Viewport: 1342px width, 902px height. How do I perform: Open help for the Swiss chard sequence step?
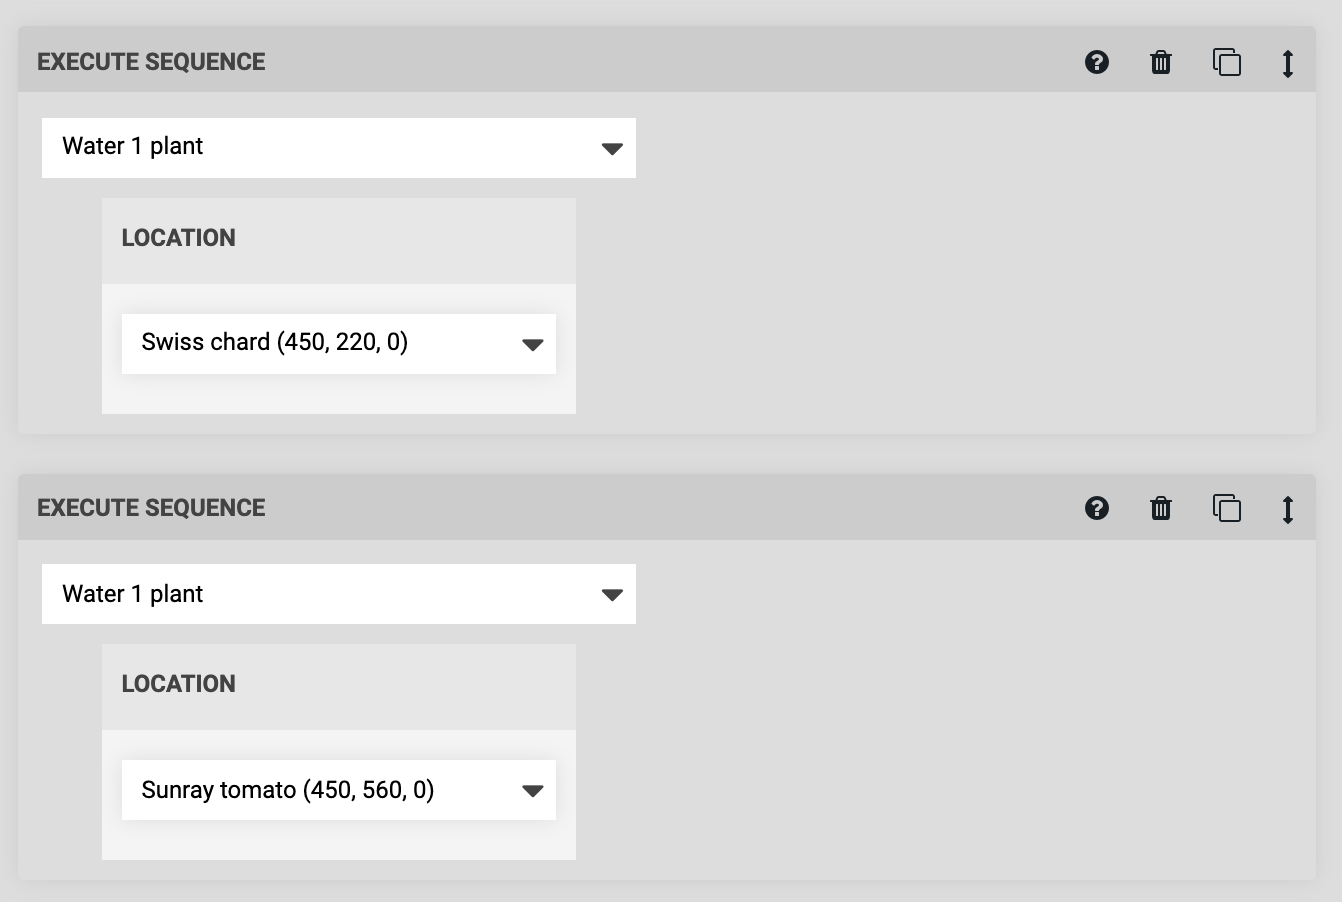coord(1097,62)
